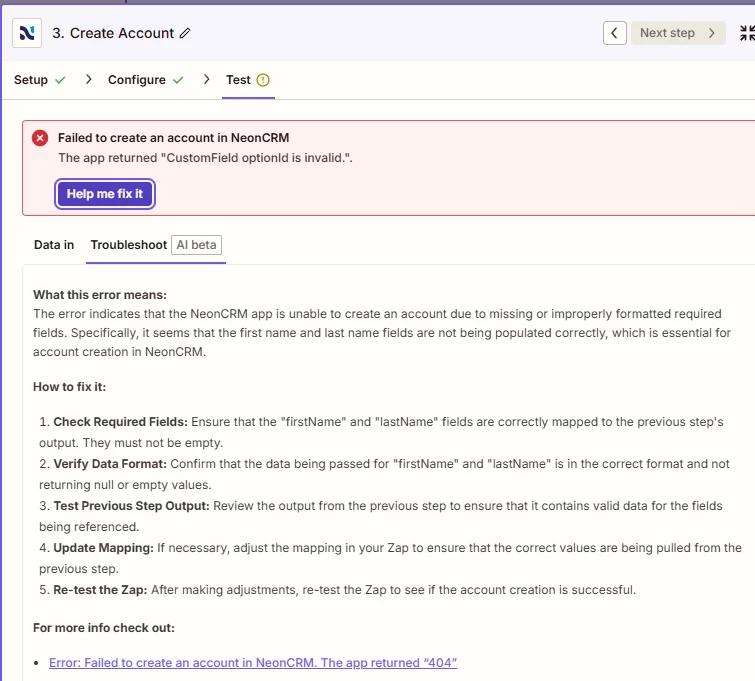Click the red error icon in alert
Viewport: 755px width, 681px height.
coord(40,138)
